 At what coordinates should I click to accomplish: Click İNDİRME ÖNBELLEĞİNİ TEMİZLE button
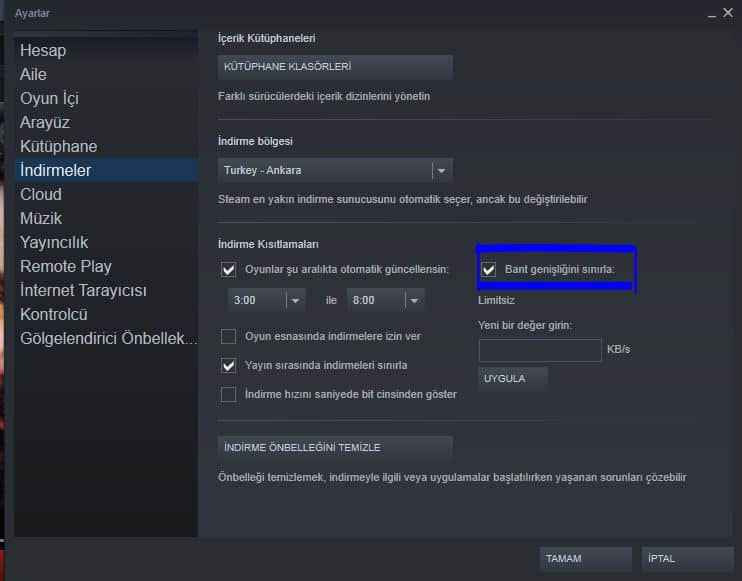335,448
